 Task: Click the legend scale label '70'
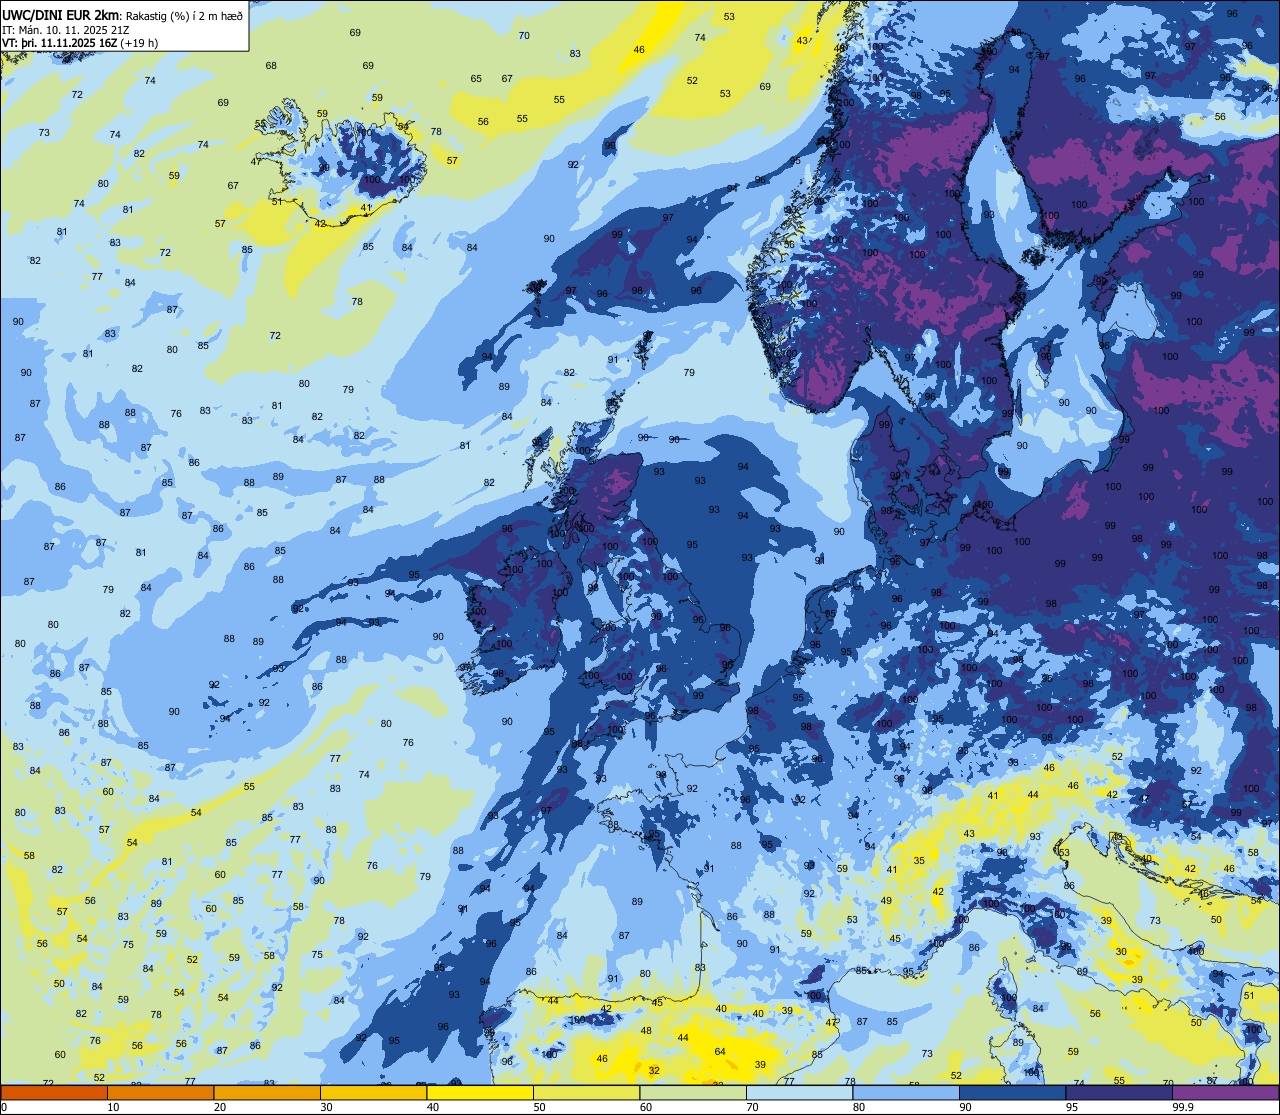[x=752, y=1107]
